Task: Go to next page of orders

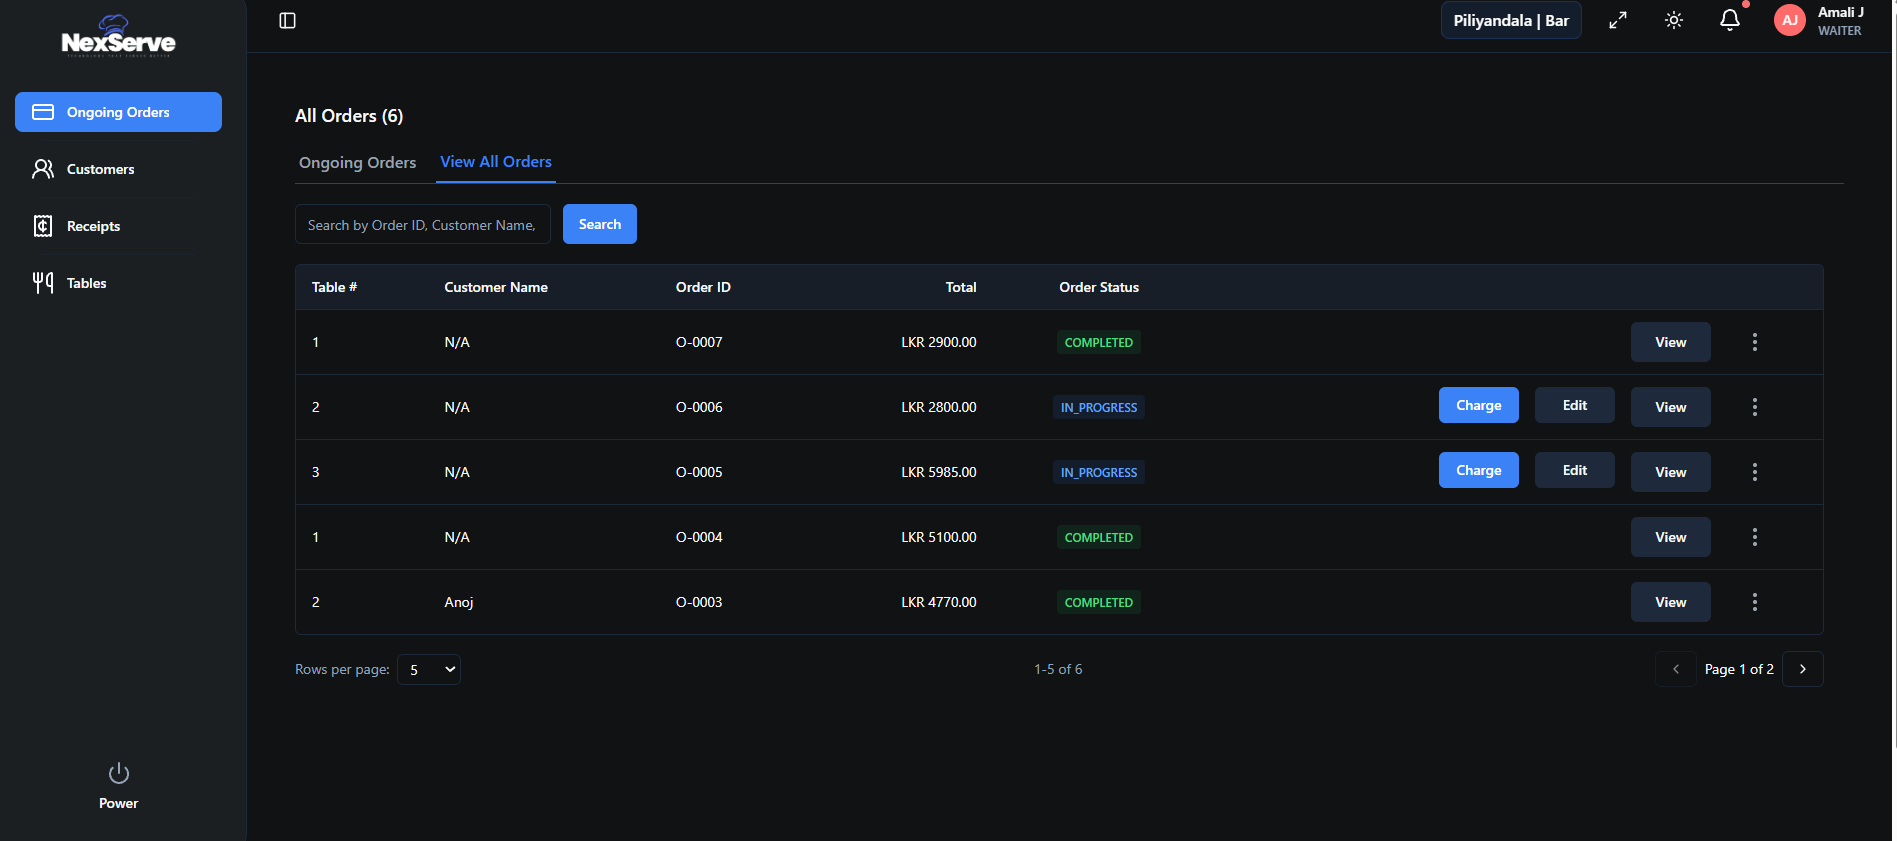Action: (1802, 669)
